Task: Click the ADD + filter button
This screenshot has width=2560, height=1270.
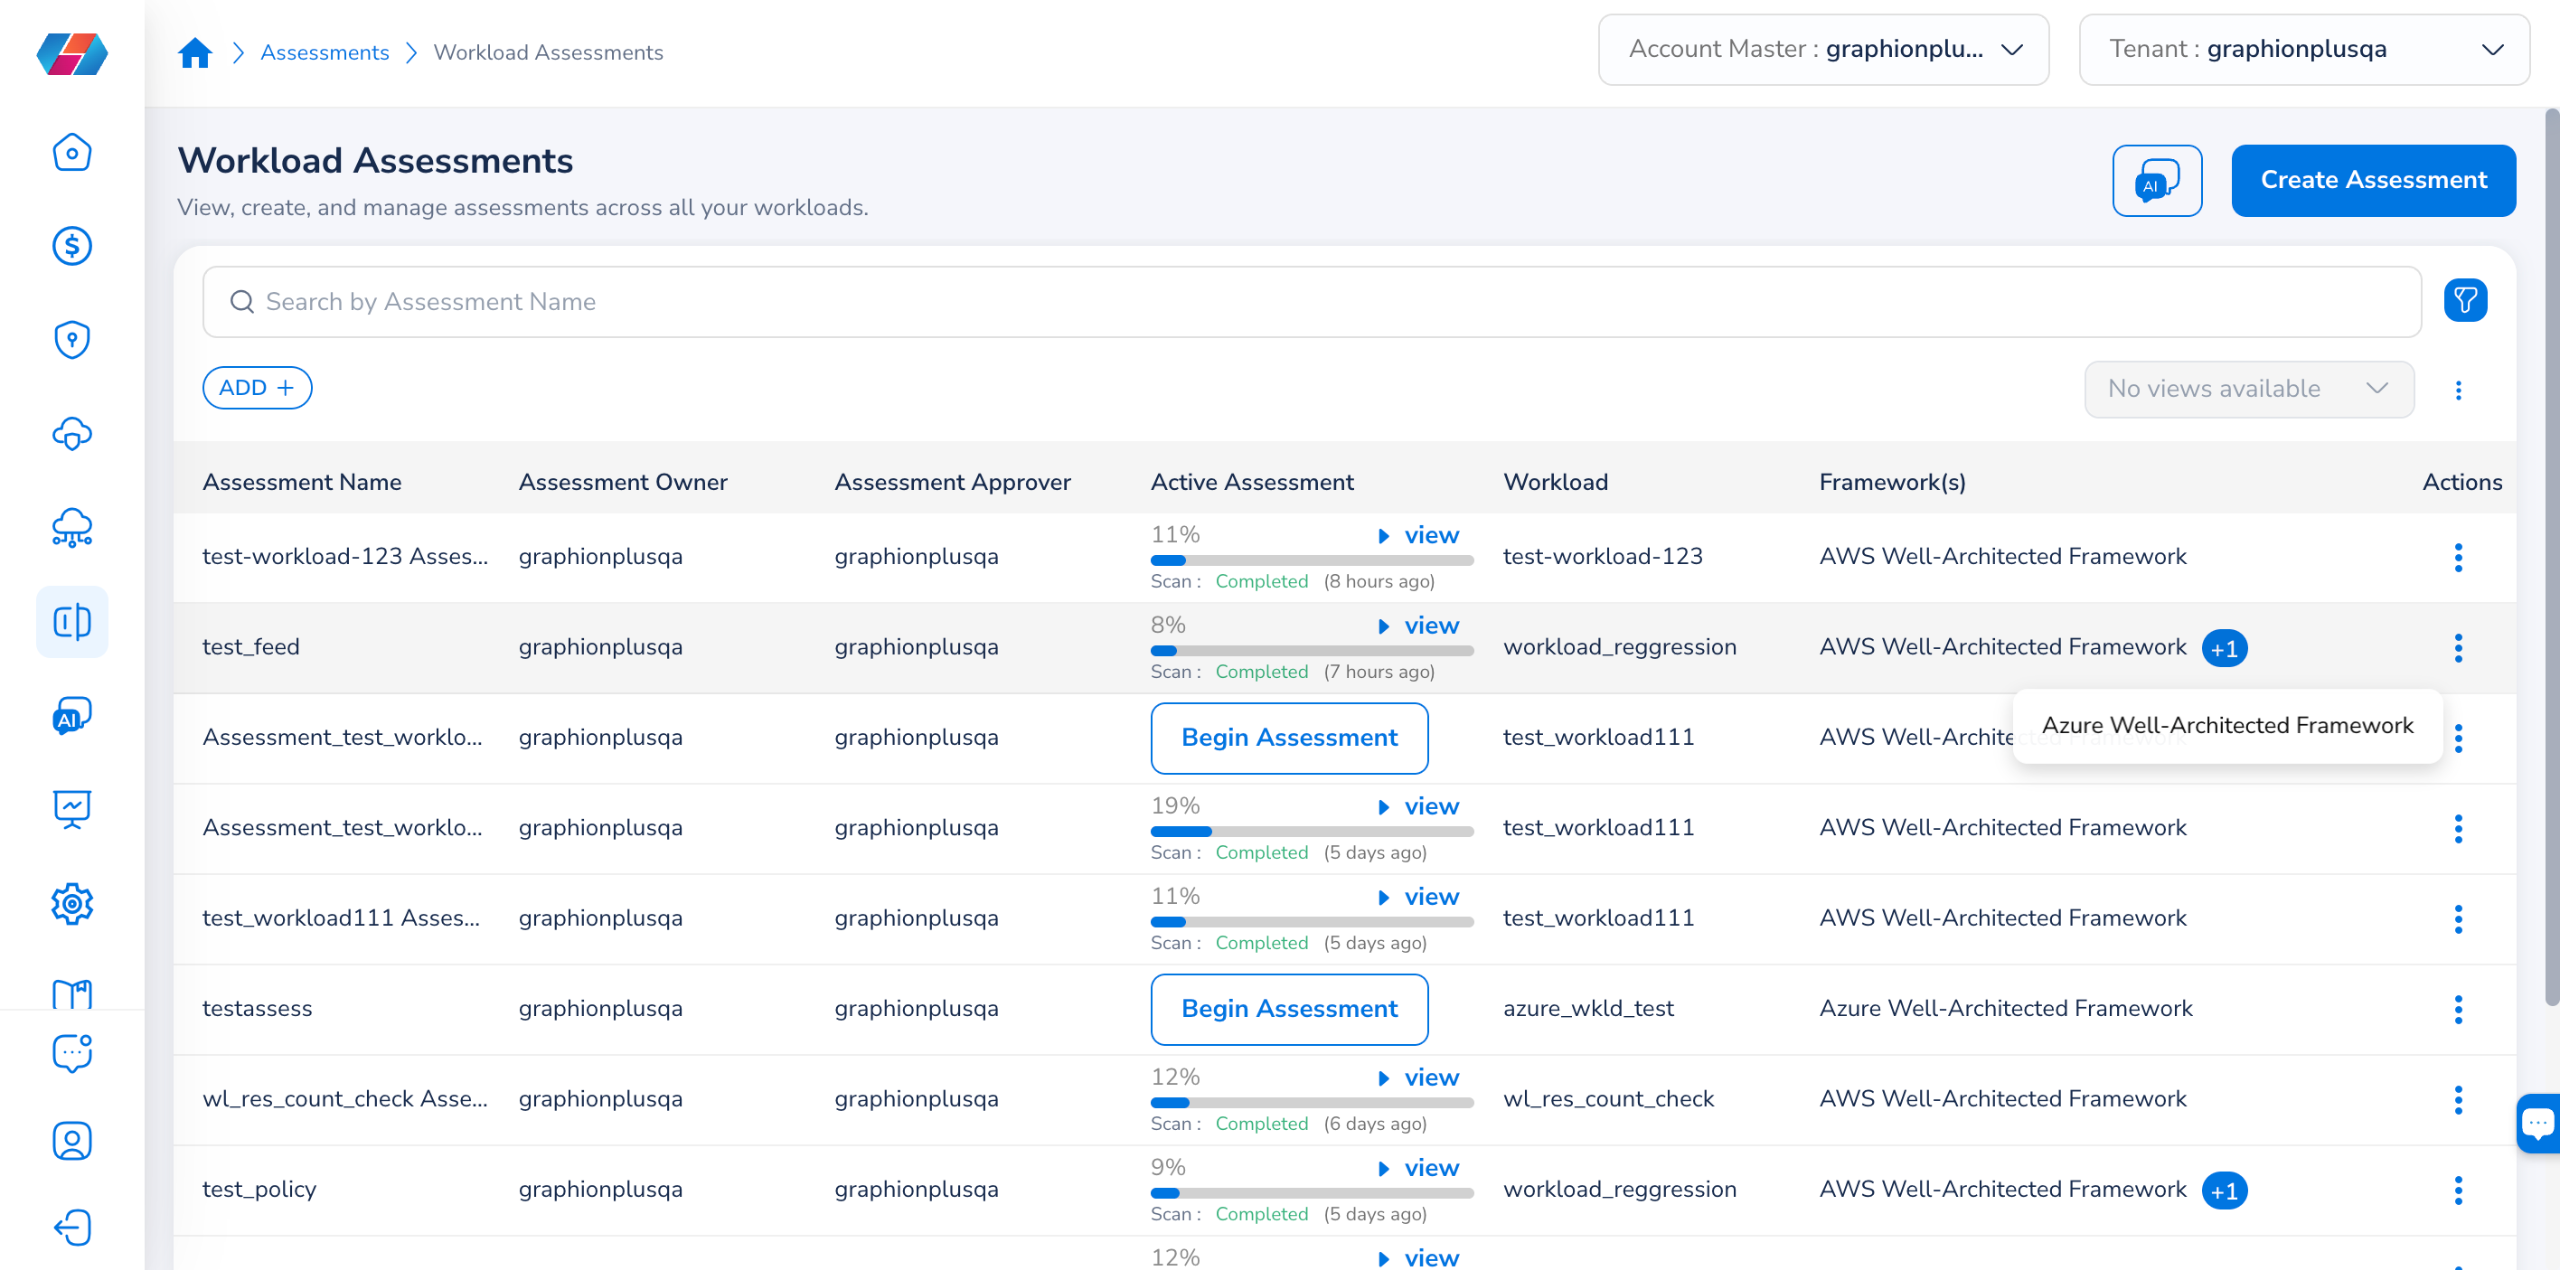Action: pyautogui.click(x=257, y=388)
